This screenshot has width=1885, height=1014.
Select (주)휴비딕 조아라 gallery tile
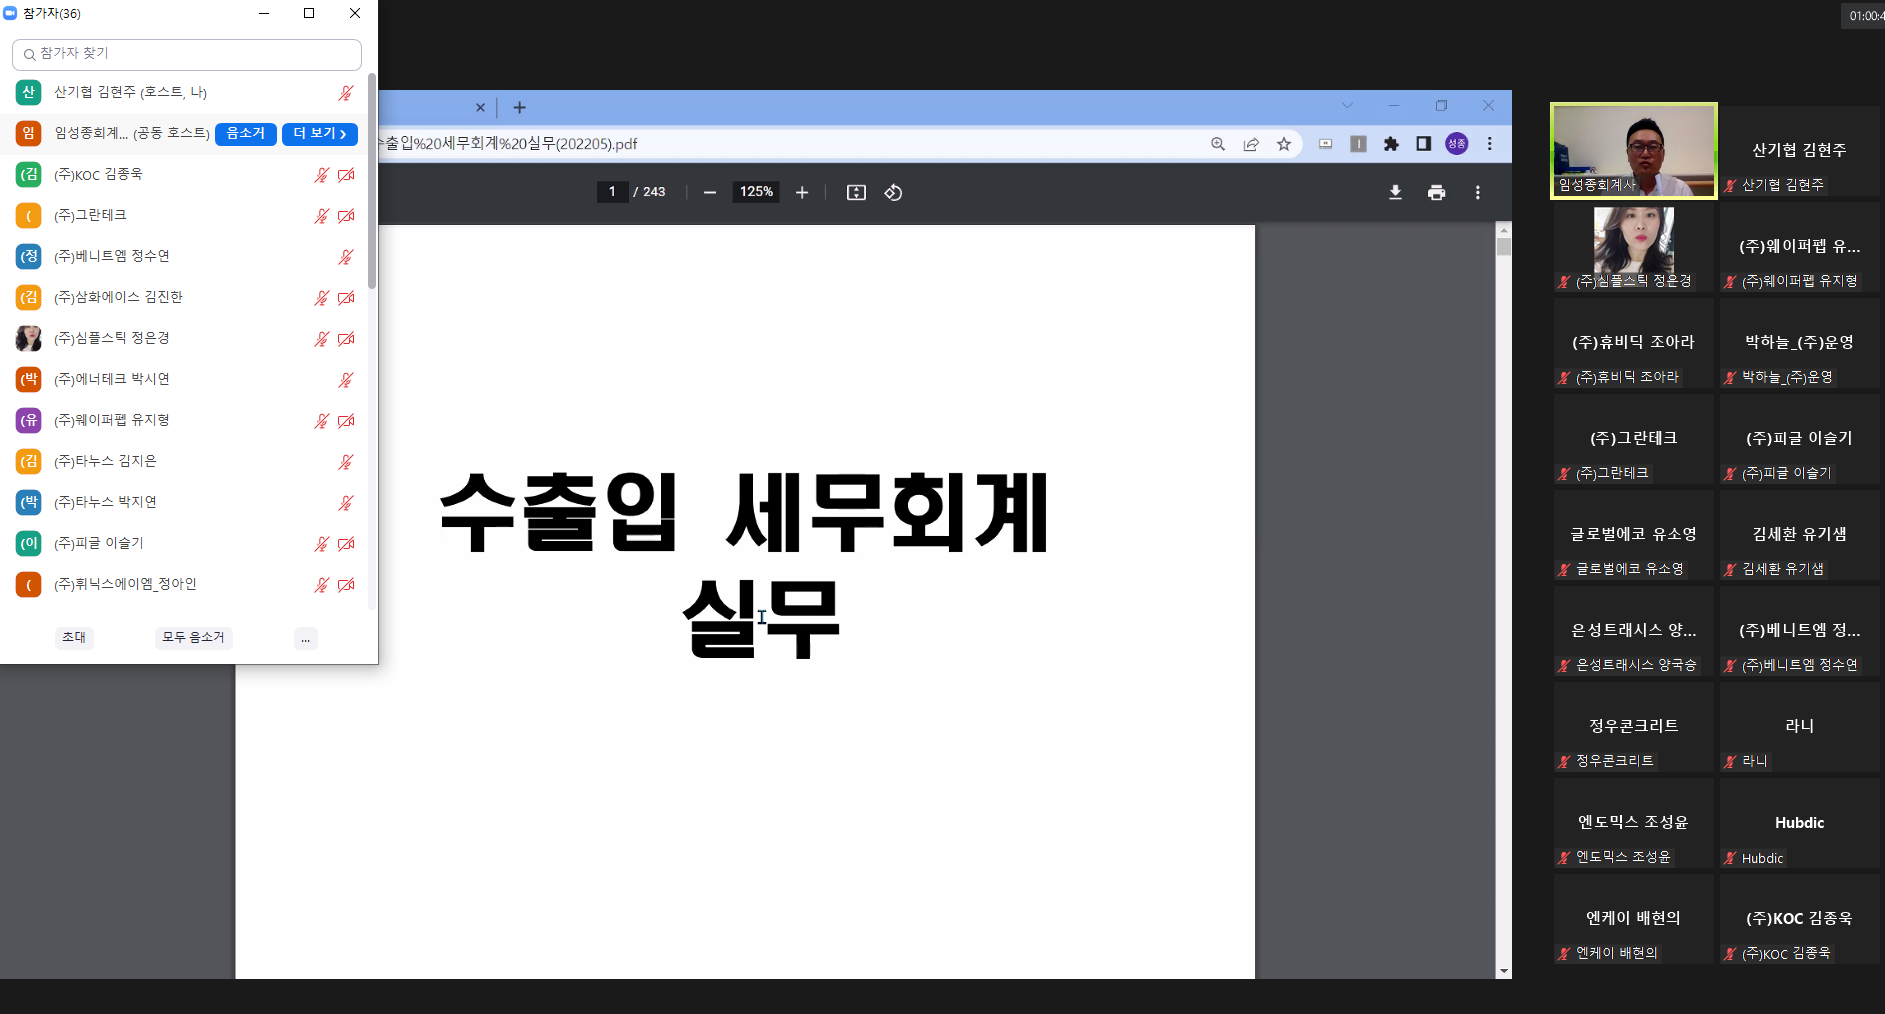coord(1634,343)
